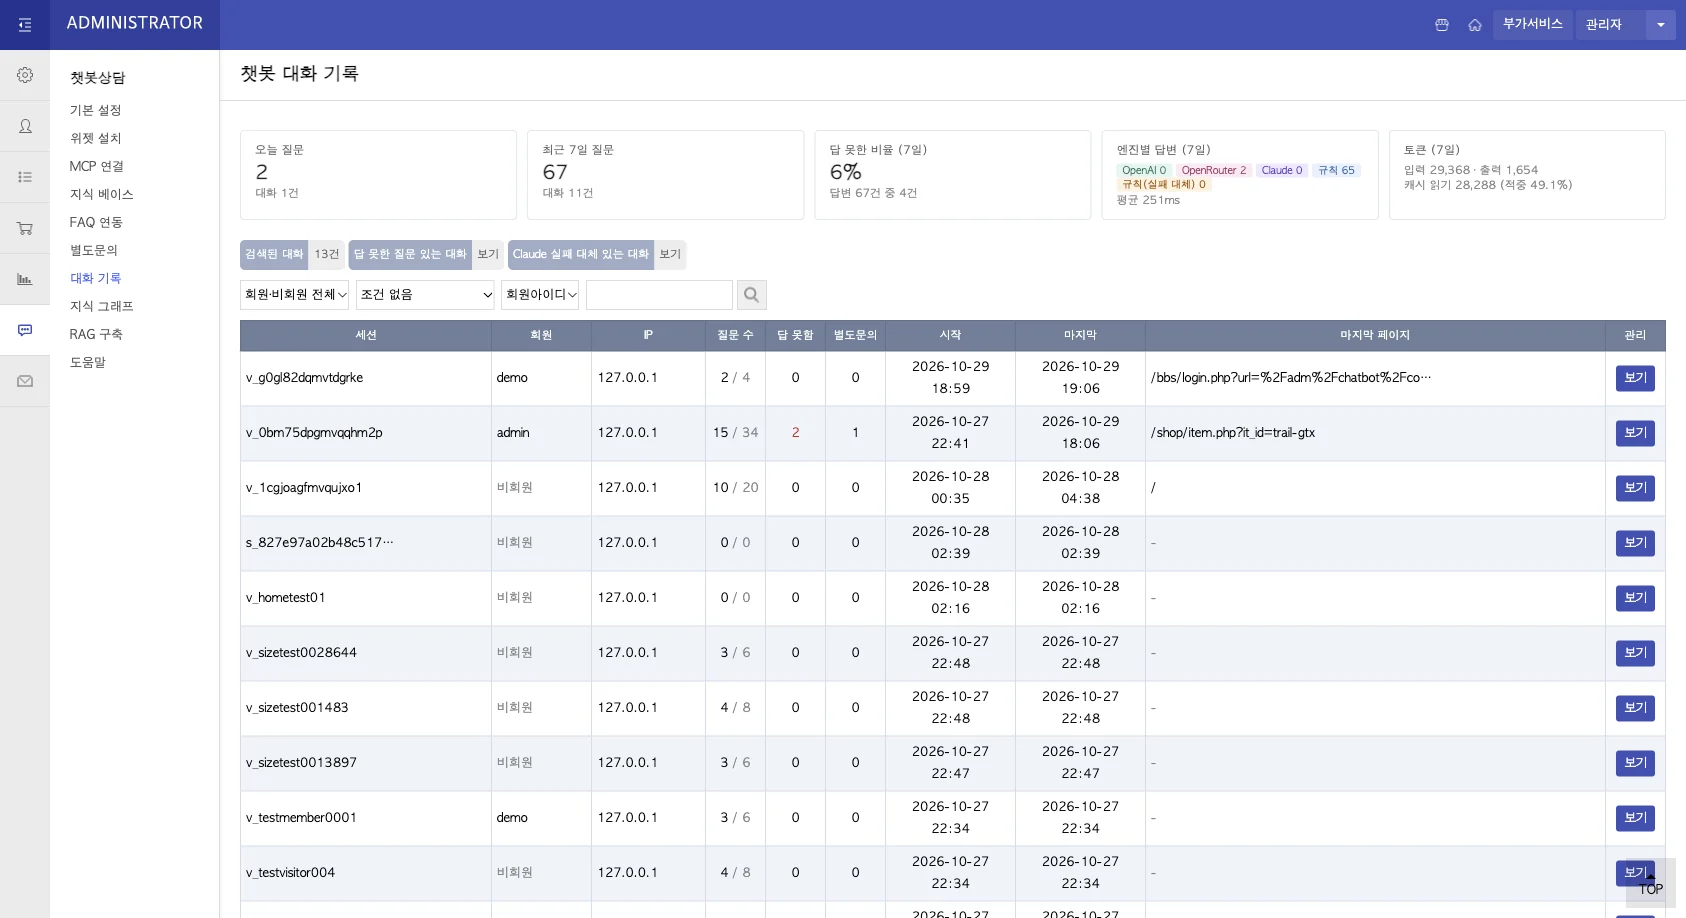The height and width of the screenshot is (918, 1686).
Task: Click the home icon in top bar
Action: (1475, 25)
